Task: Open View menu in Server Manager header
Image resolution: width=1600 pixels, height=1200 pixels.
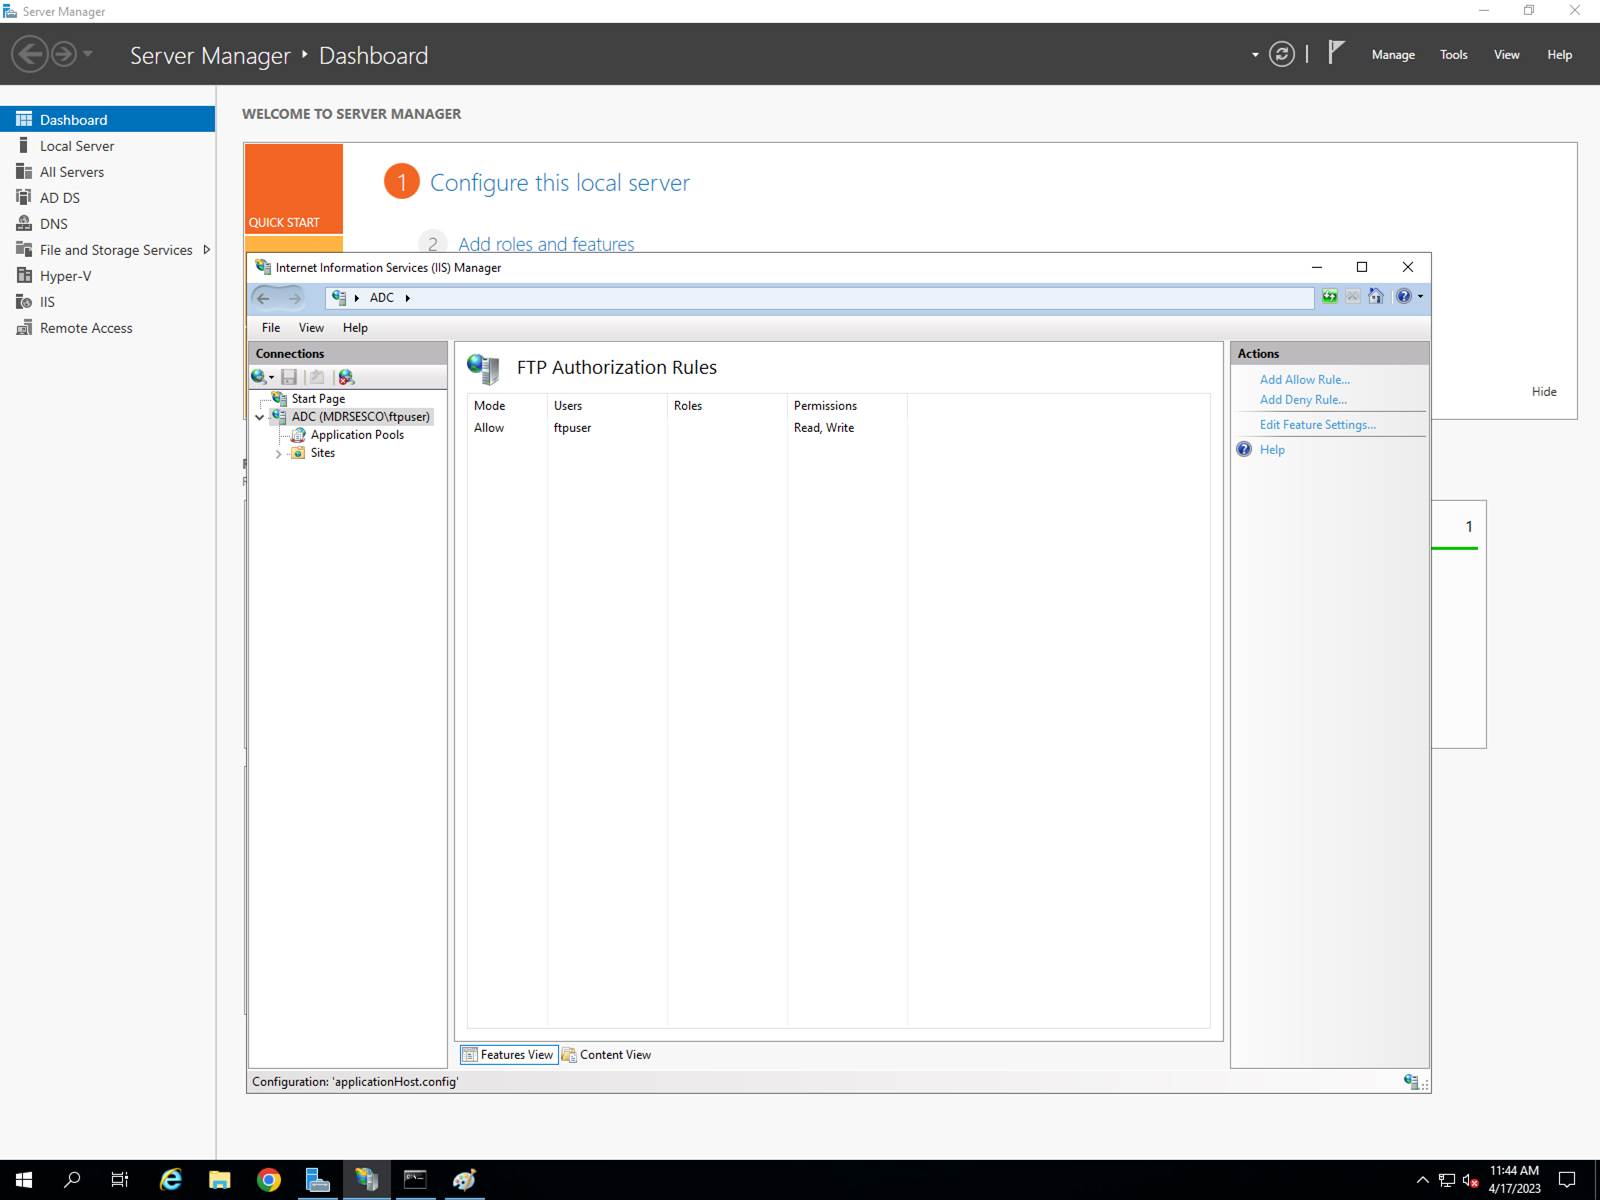Action: point(1507,55)
